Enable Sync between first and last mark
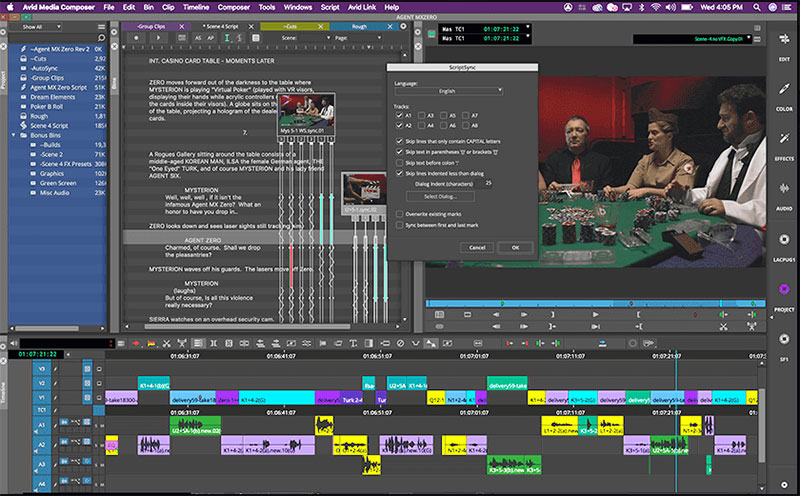 click(x=399, y=225)
